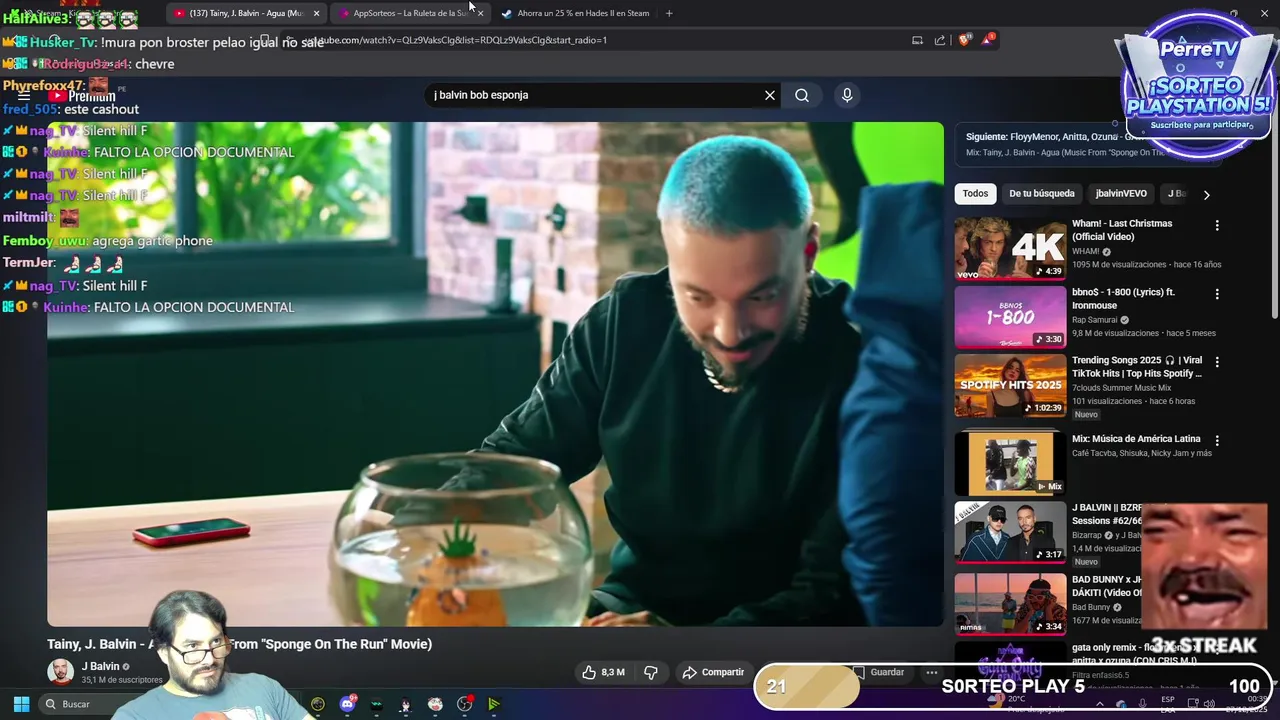This screenshot has width=1280, height=720.
Task: Activate voice search microphone
Action: click(x=847, y=95)
